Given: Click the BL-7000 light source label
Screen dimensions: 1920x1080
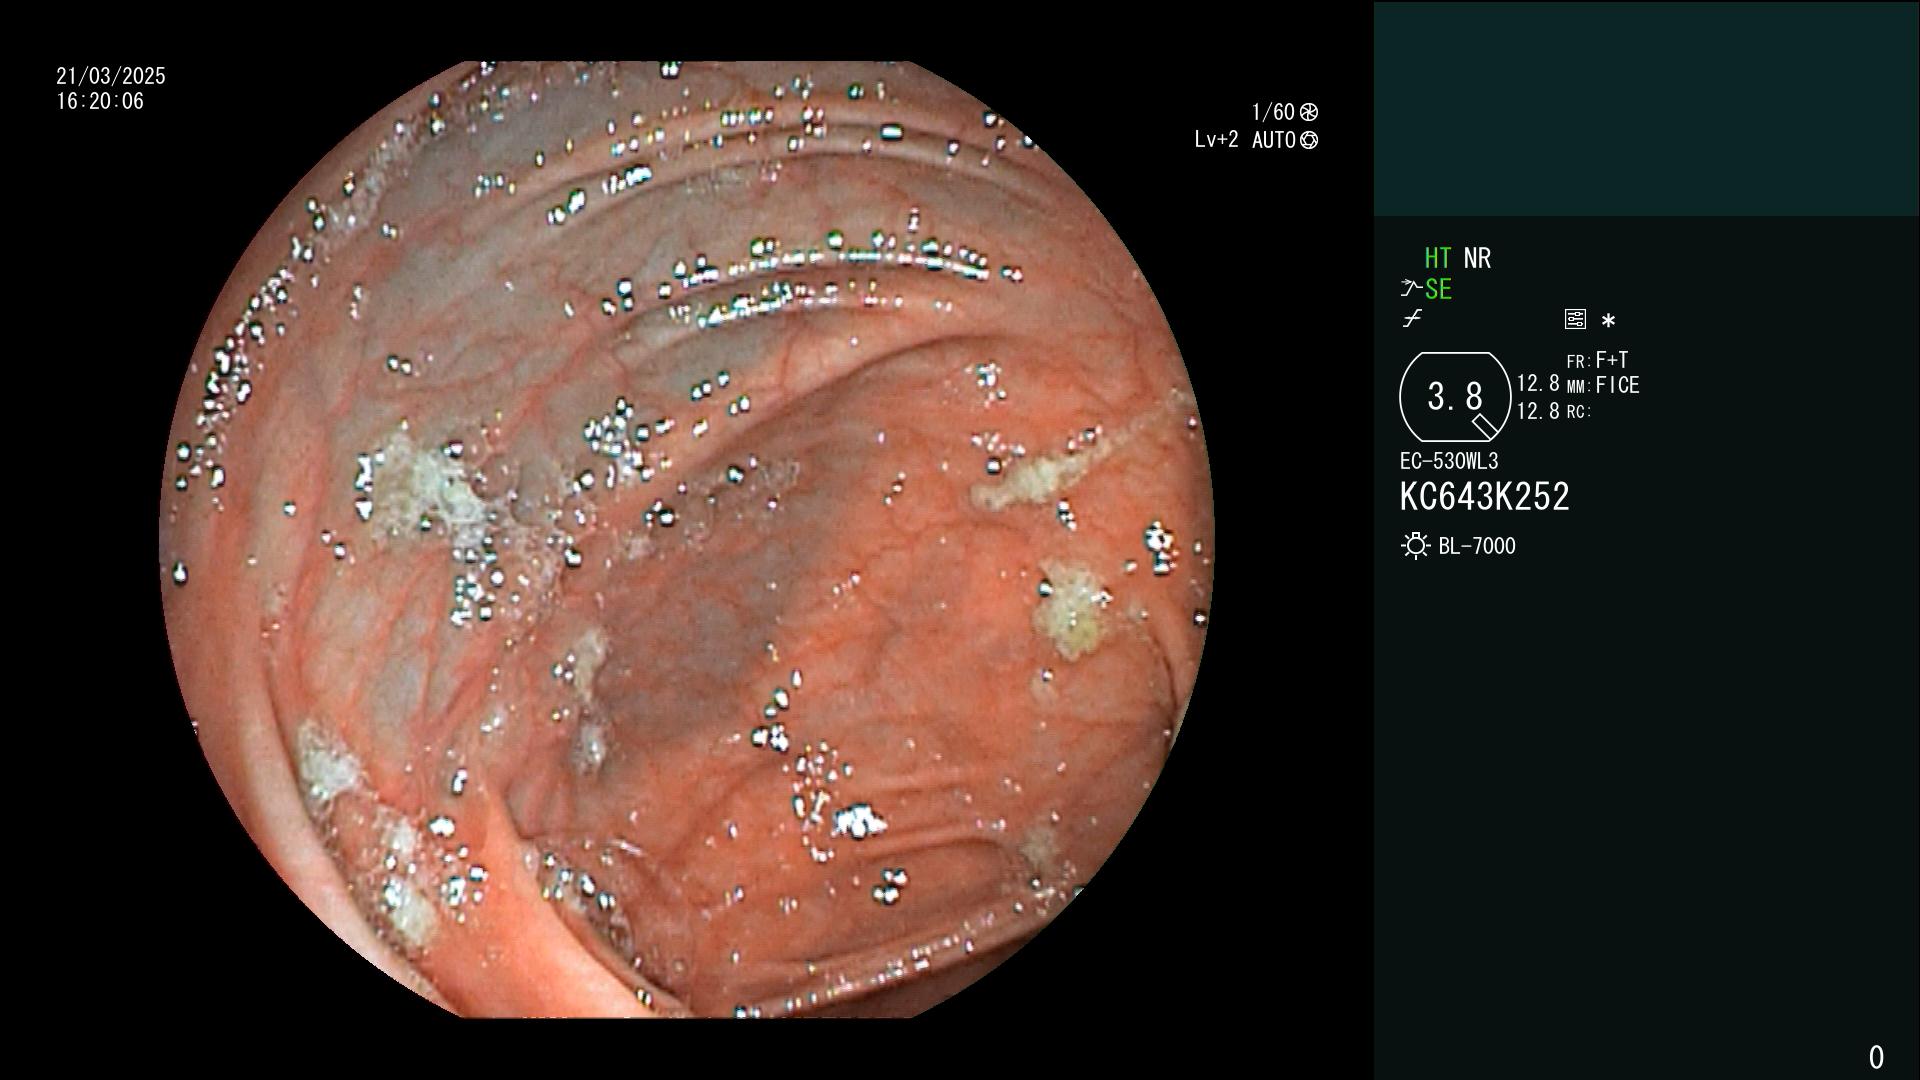Looking at the screenshot, I should tap(1477, 546).
